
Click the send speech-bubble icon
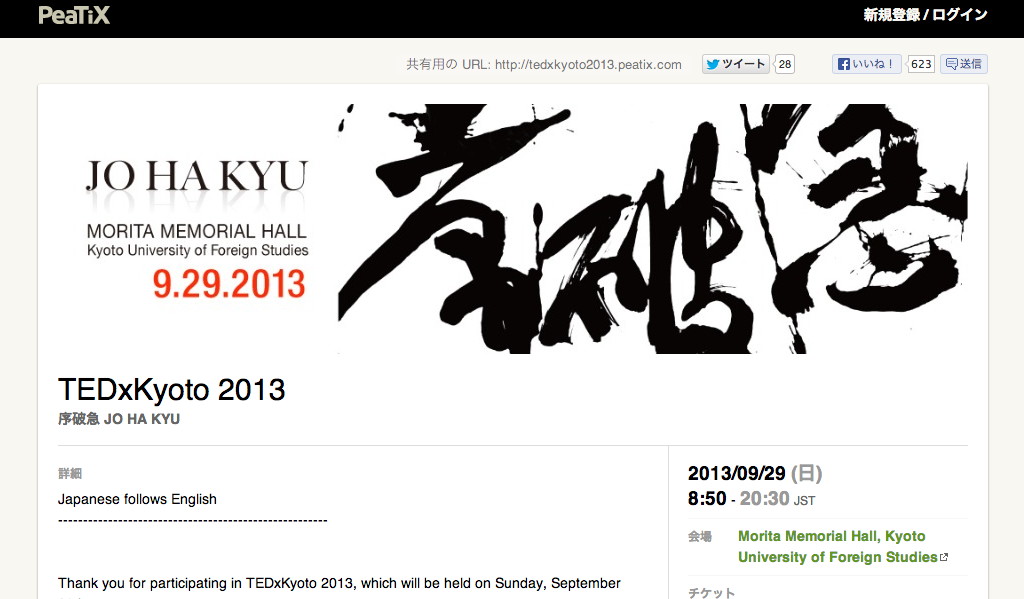click(x=952, y=64)
